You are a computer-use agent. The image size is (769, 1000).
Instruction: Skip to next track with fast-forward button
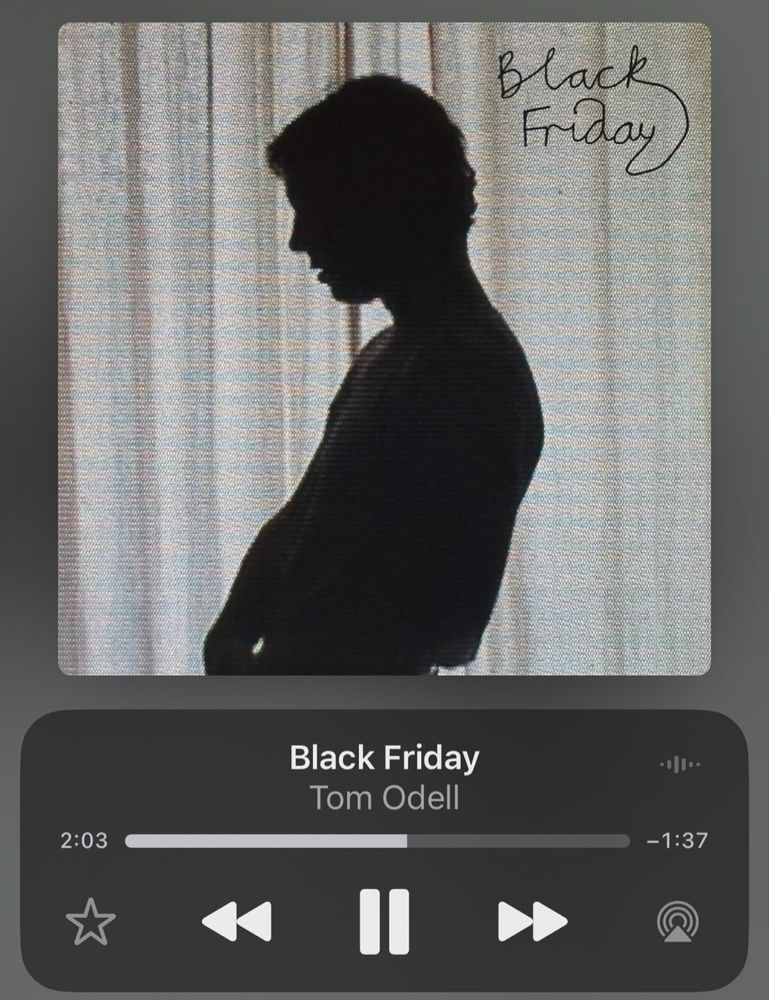(x=532, y=921)
